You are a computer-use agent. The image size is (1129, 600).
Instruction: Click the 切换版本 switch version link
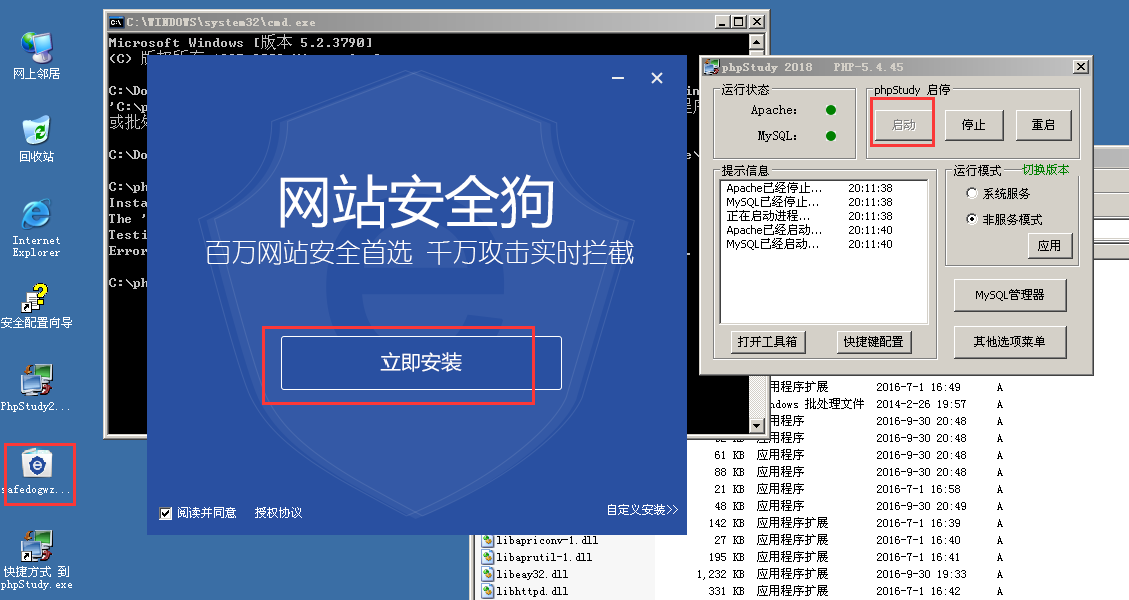coord(1044,170)
